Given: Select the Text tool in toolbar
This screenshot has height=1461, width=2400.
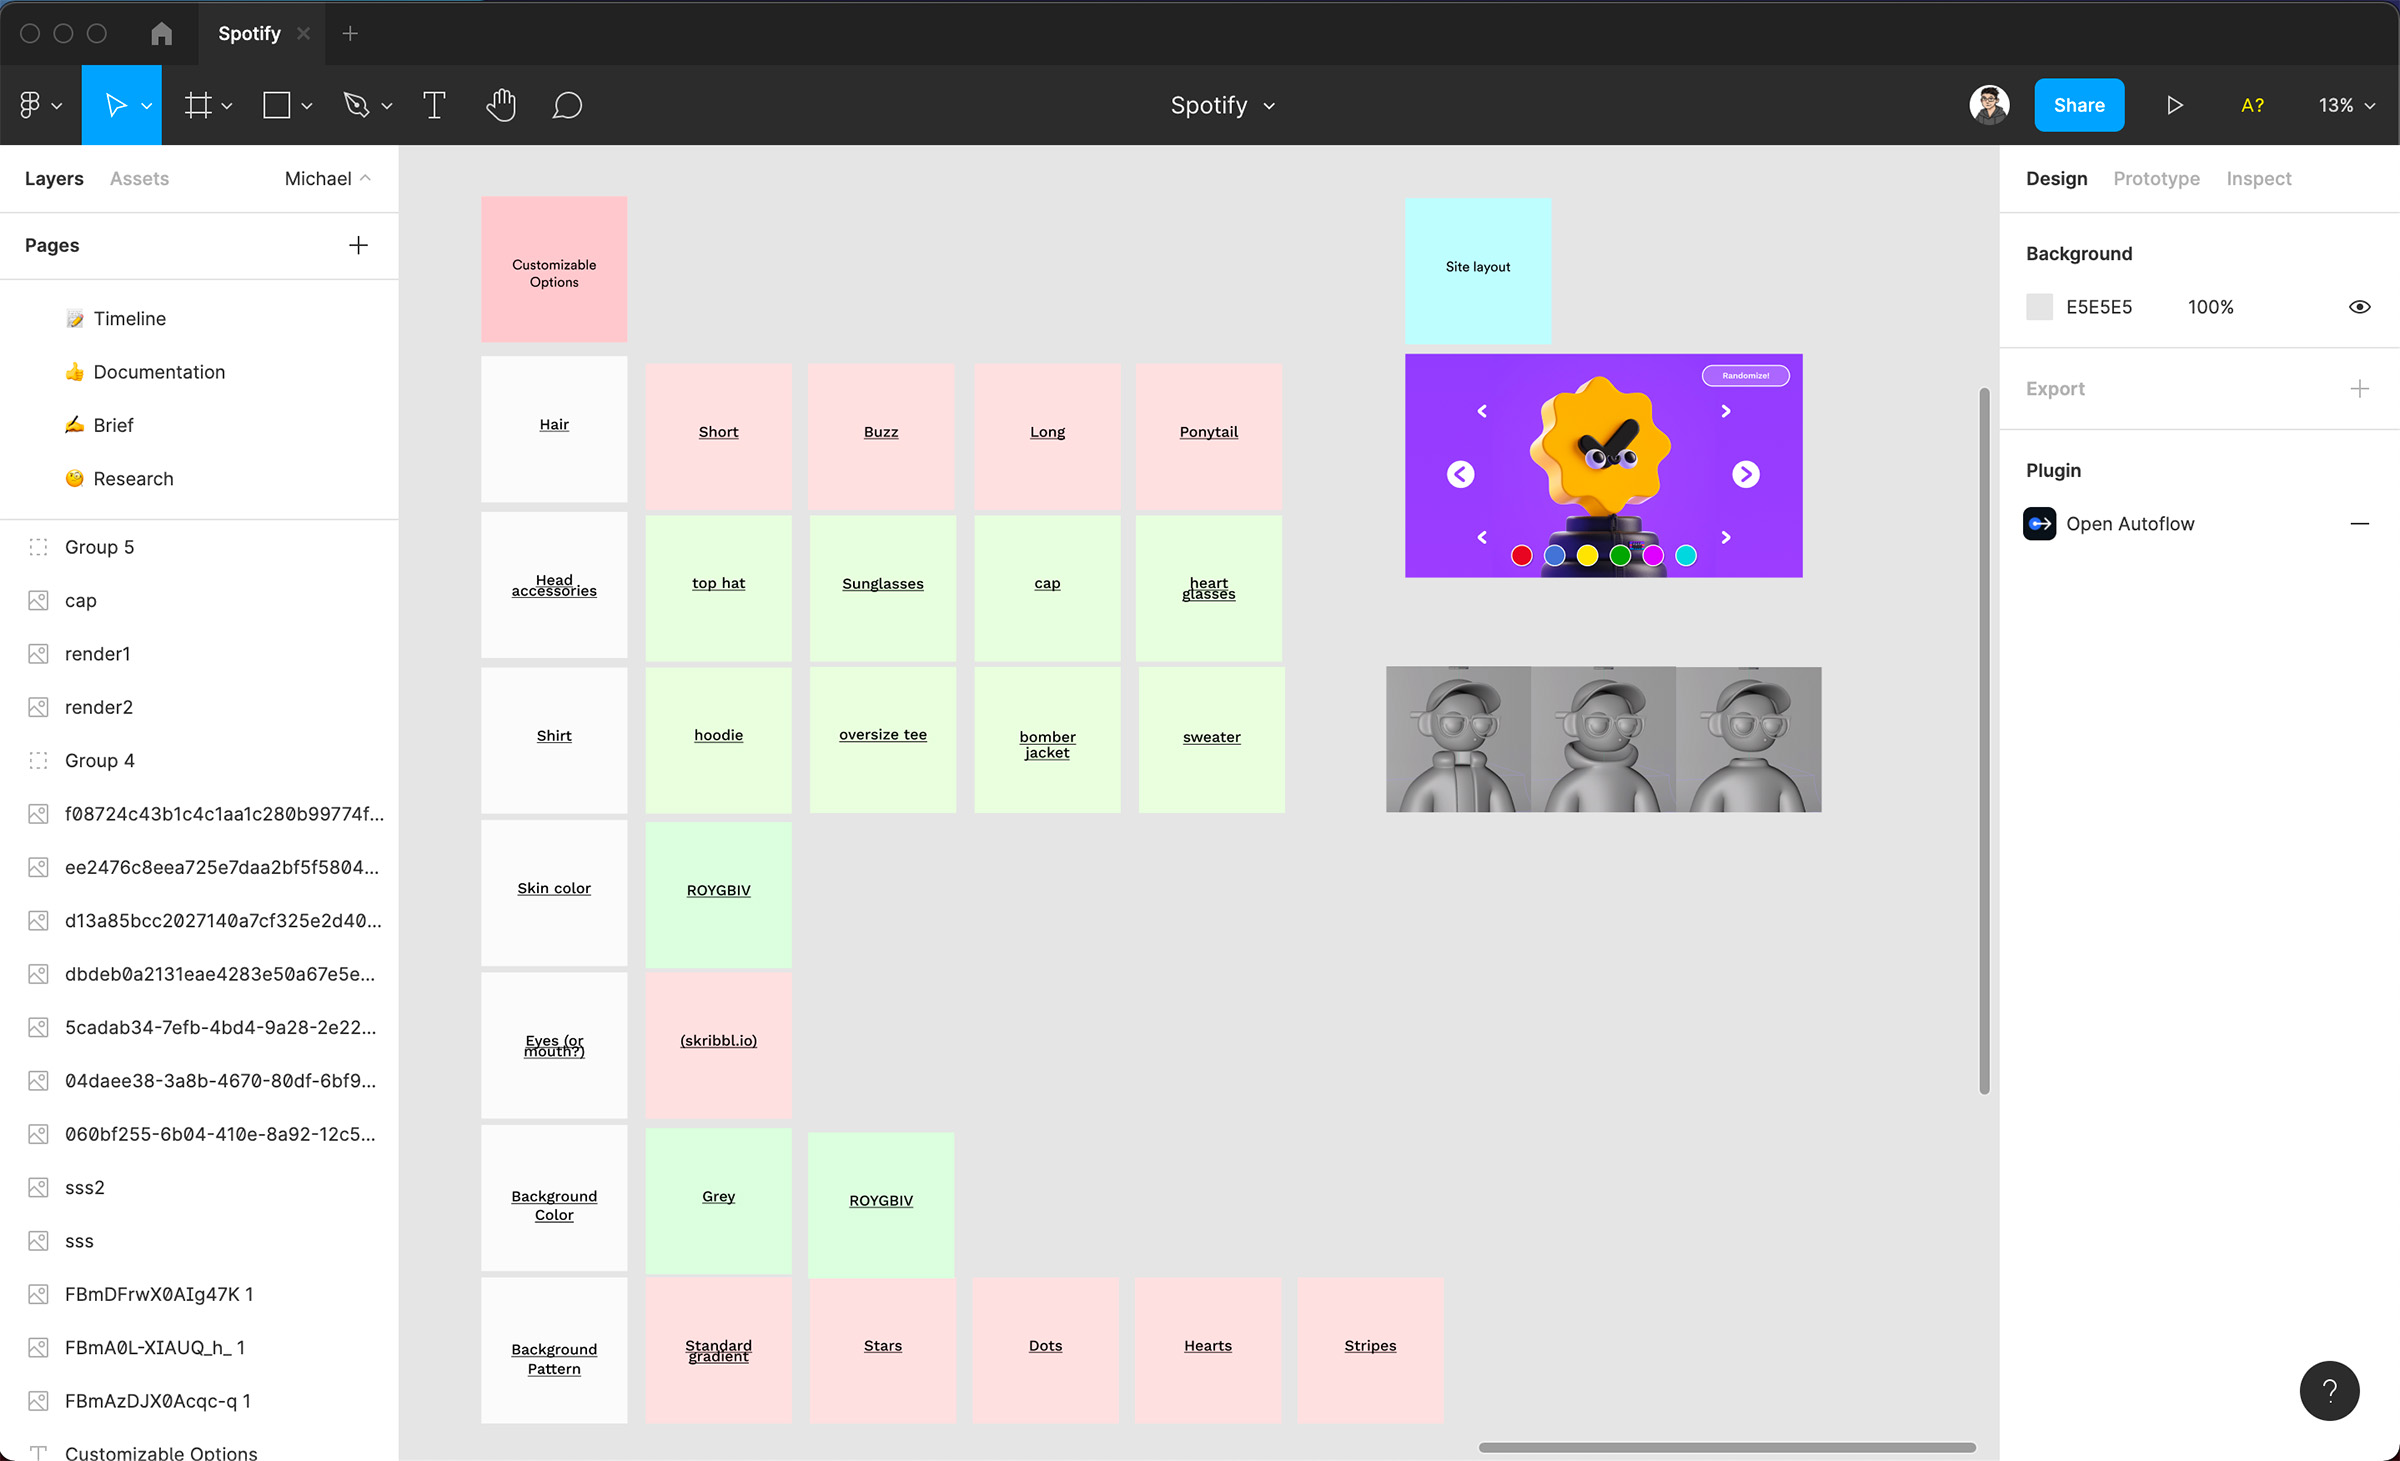Looking at the screenshot, I should [x=434, y=105].
